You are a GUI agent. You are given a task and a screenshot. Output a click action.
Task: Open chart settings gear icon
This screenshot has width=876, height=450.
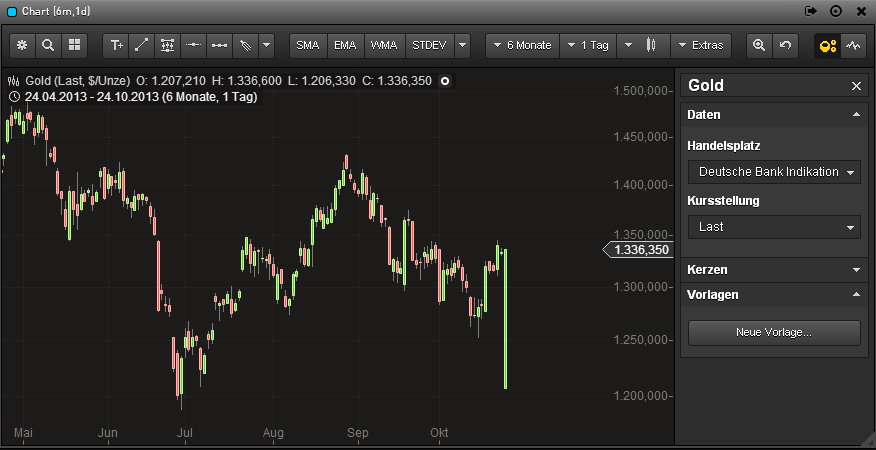tap(22, 45)
